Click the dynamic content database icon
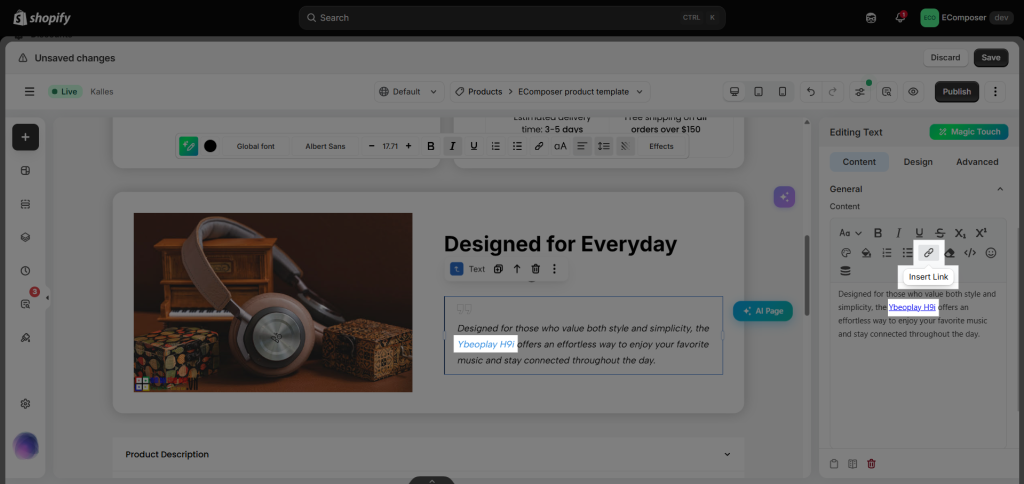 [x=846, y=270]
